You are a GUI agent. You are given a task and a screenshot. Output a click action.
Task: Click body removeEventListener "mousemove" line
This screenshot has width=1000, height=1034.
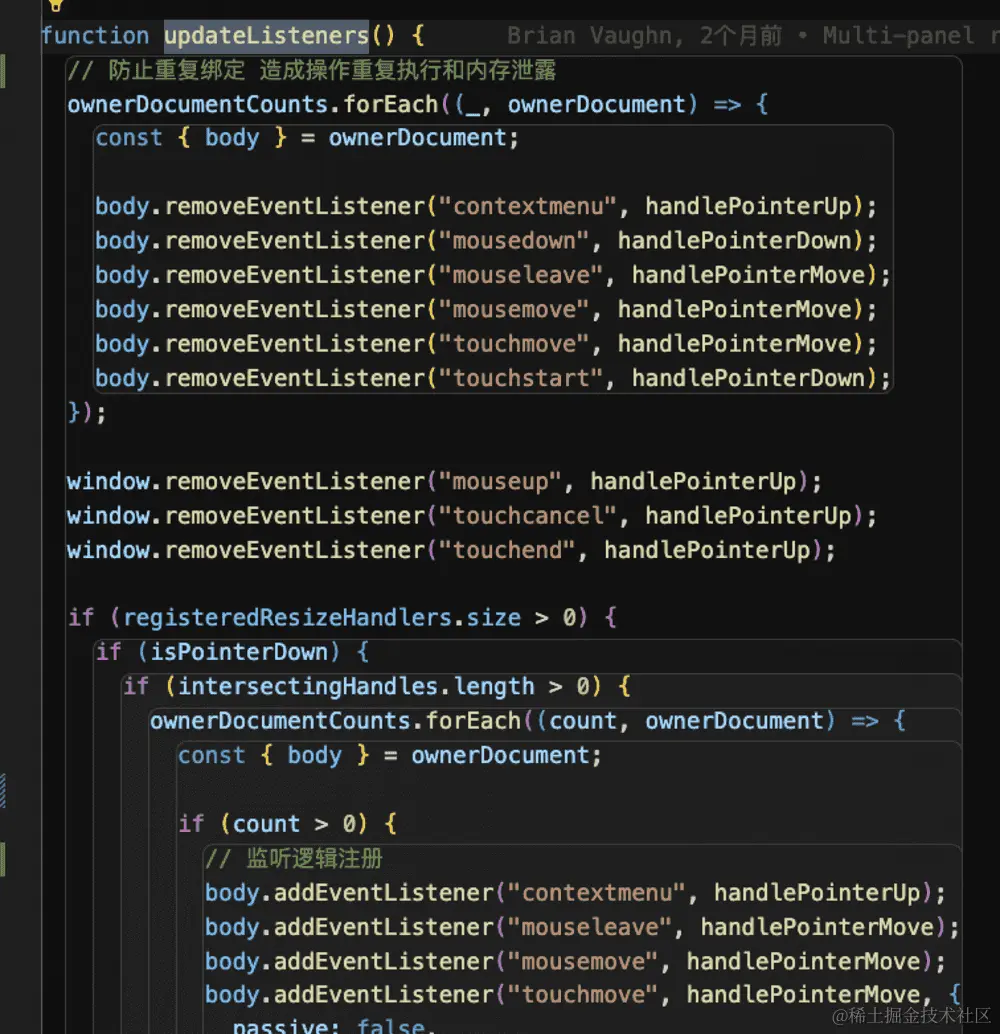point(486,310)
